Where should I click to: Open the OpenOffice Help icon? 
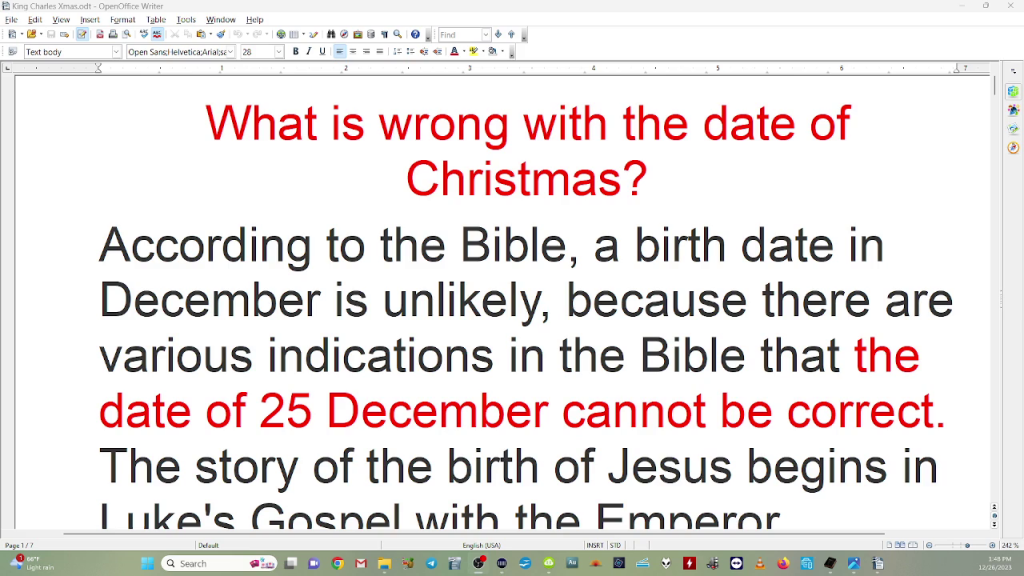click(415, 34)
